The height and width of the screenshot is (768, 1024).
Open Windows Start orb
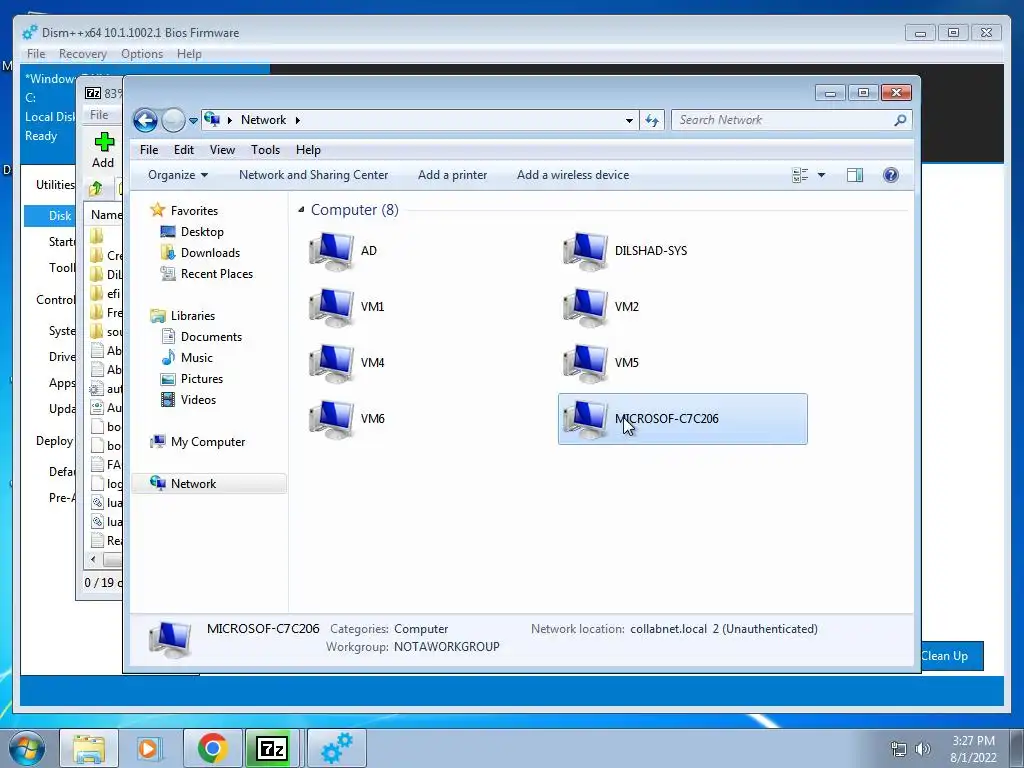[27, 748]
